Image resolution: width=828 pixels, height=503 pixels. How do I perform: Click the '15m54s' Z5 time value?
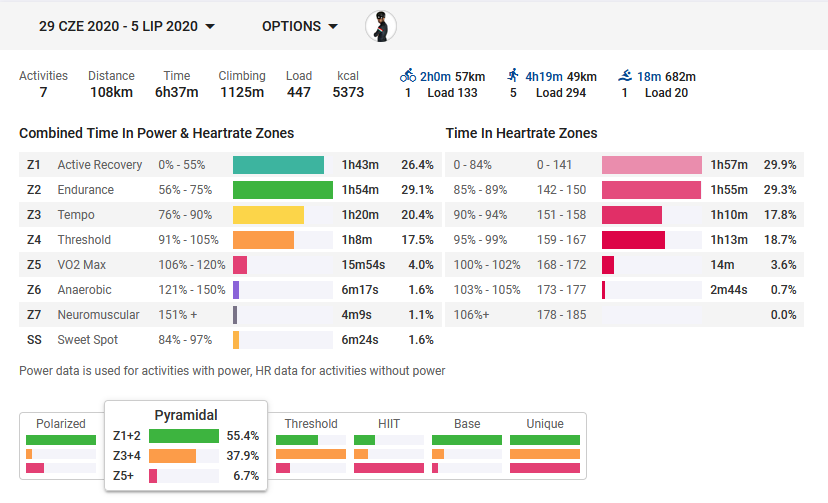tap(363, 265)
